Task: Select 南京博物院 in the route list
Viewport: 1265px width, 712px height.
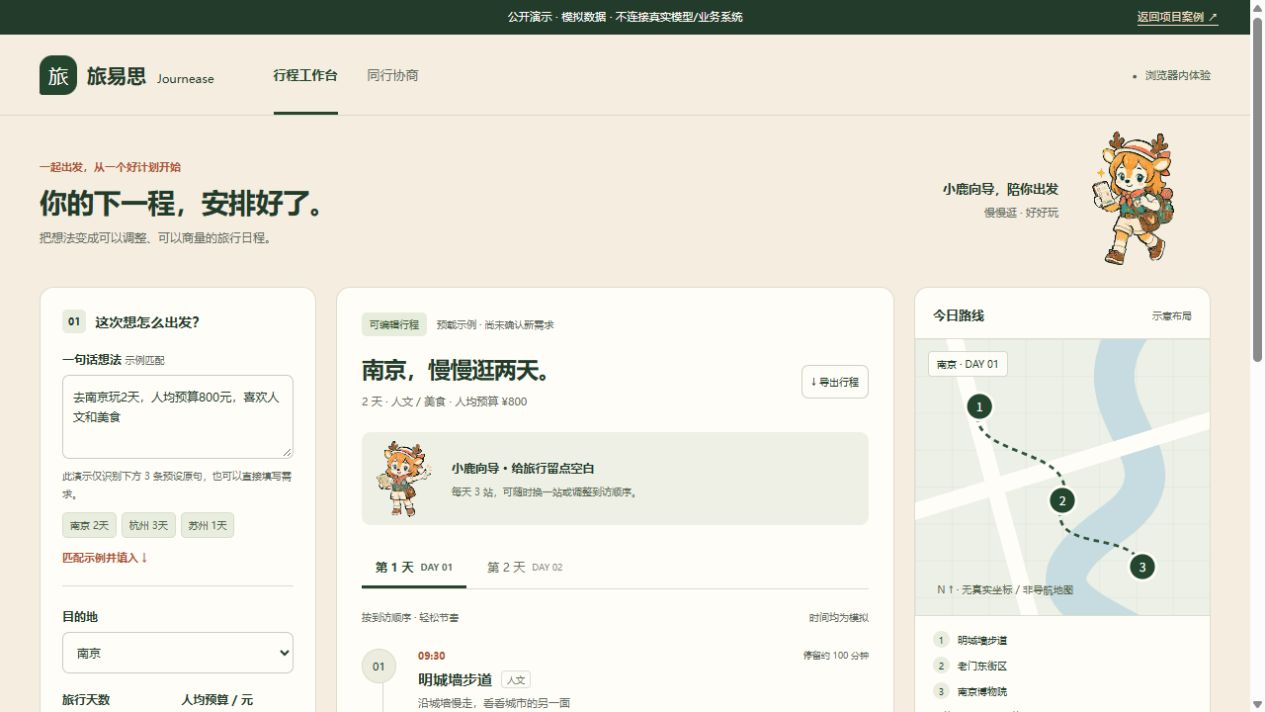Action: tap(982, 691)
